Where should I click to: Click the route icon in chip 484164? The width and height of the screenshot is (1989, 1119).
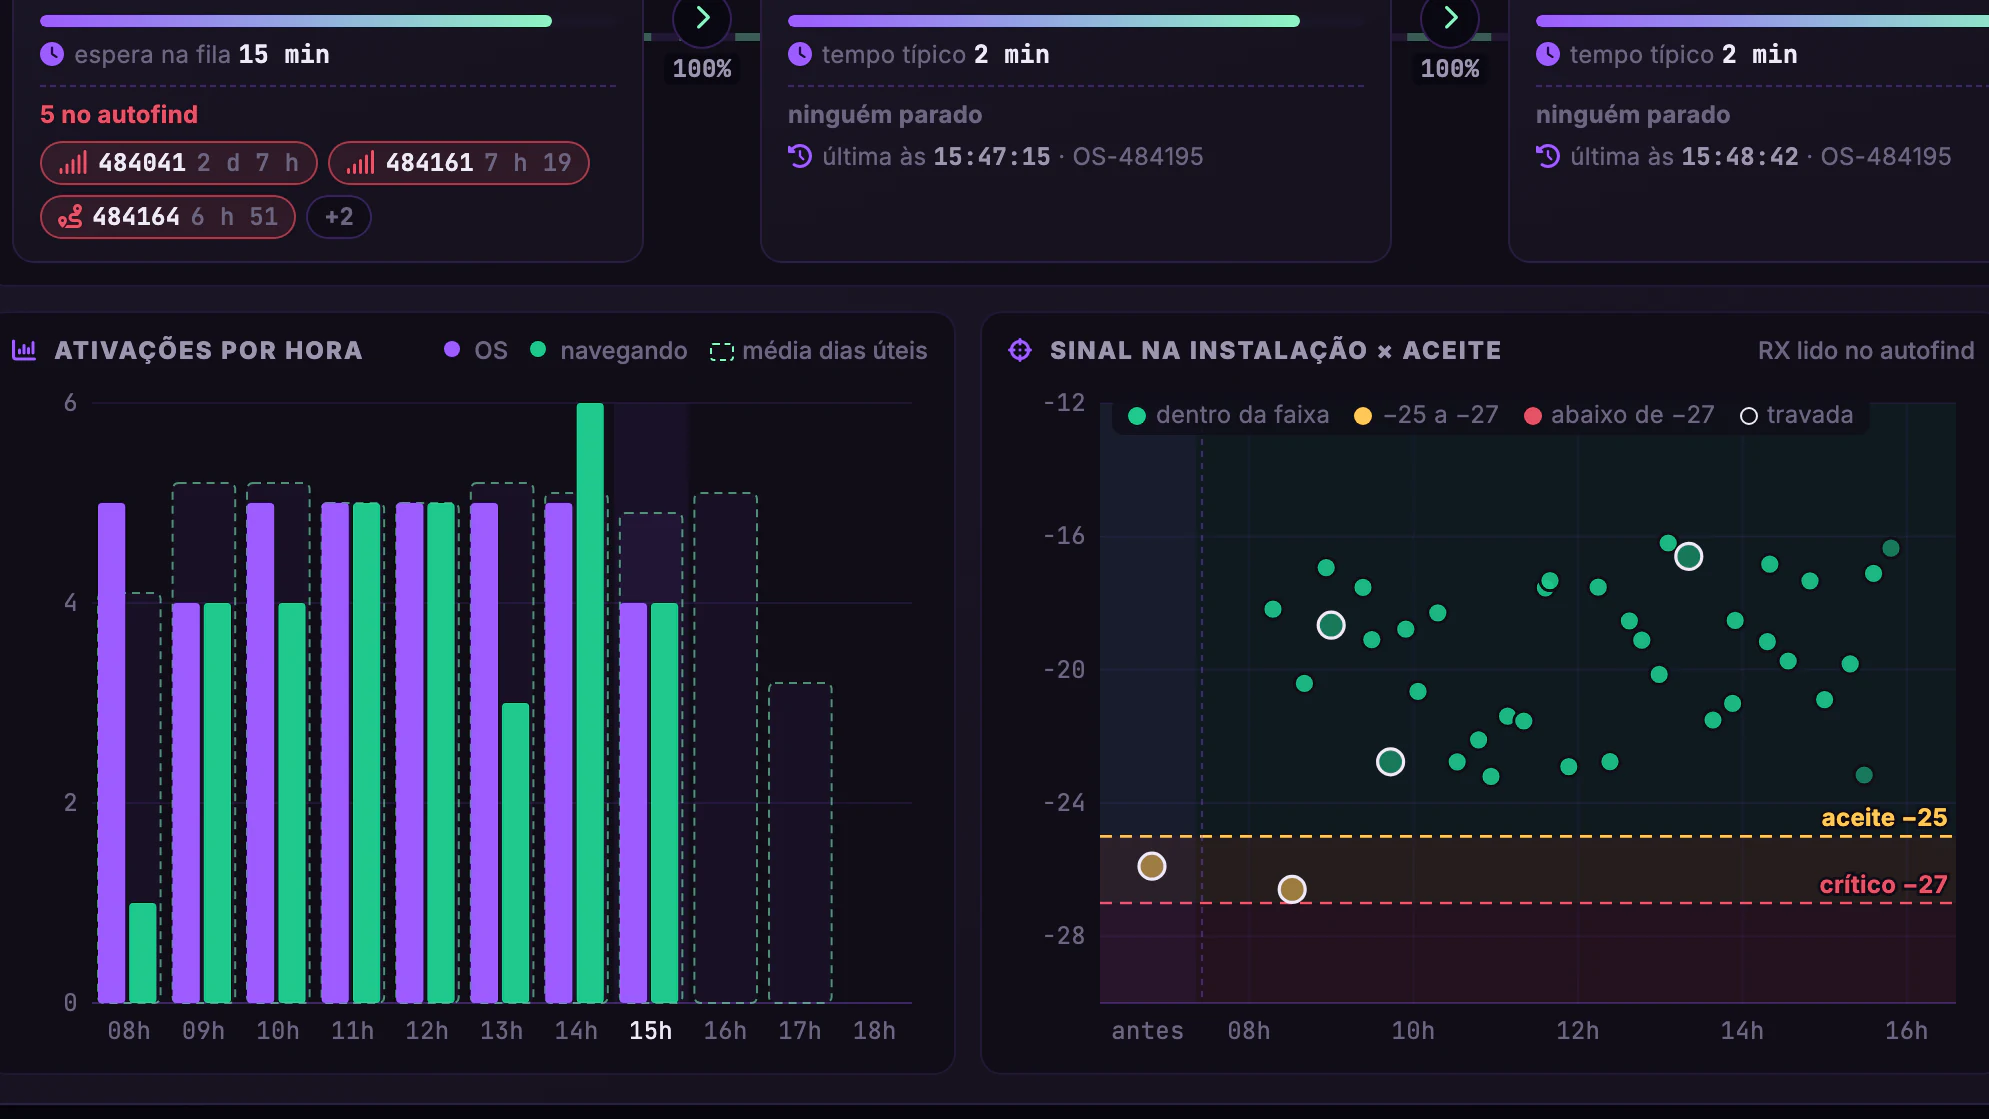click(x=70, y=217)
